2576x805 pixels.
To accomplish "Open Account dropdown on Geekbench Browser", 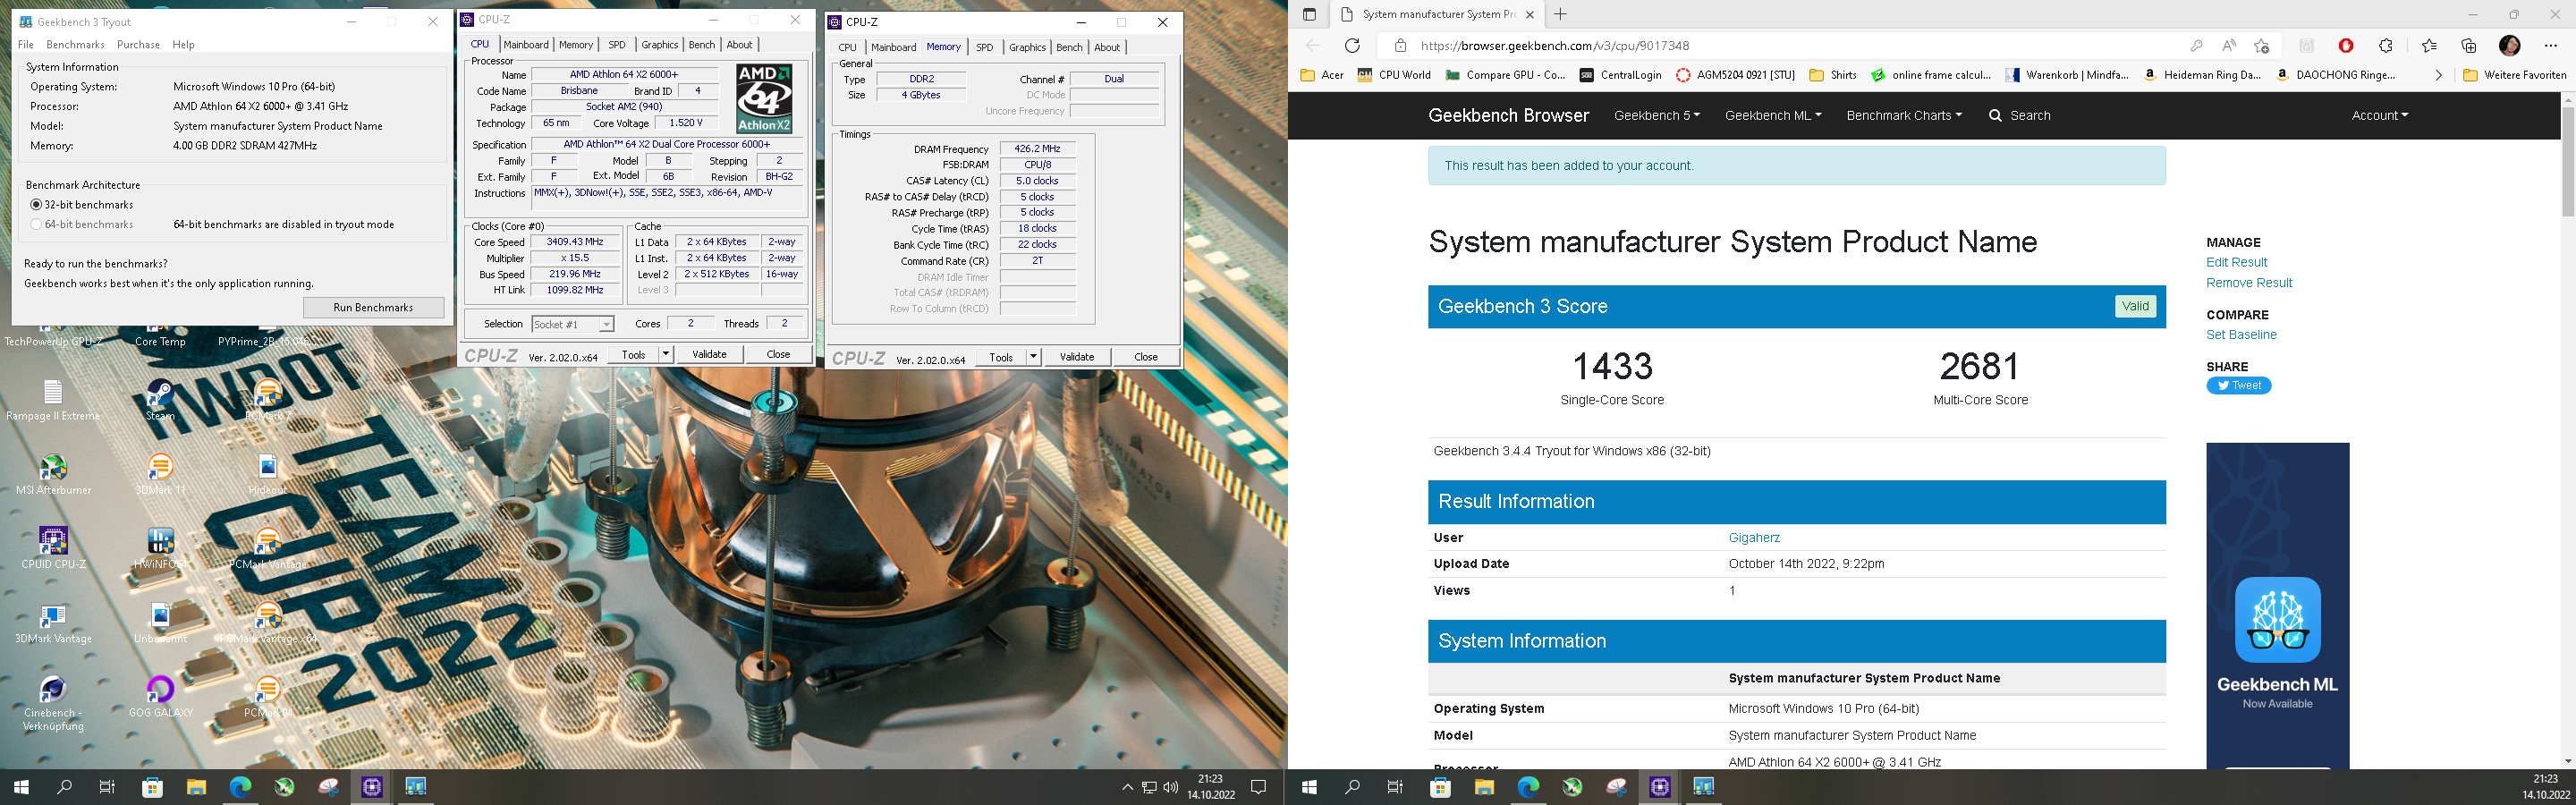I will click(x=2379, y=115).
